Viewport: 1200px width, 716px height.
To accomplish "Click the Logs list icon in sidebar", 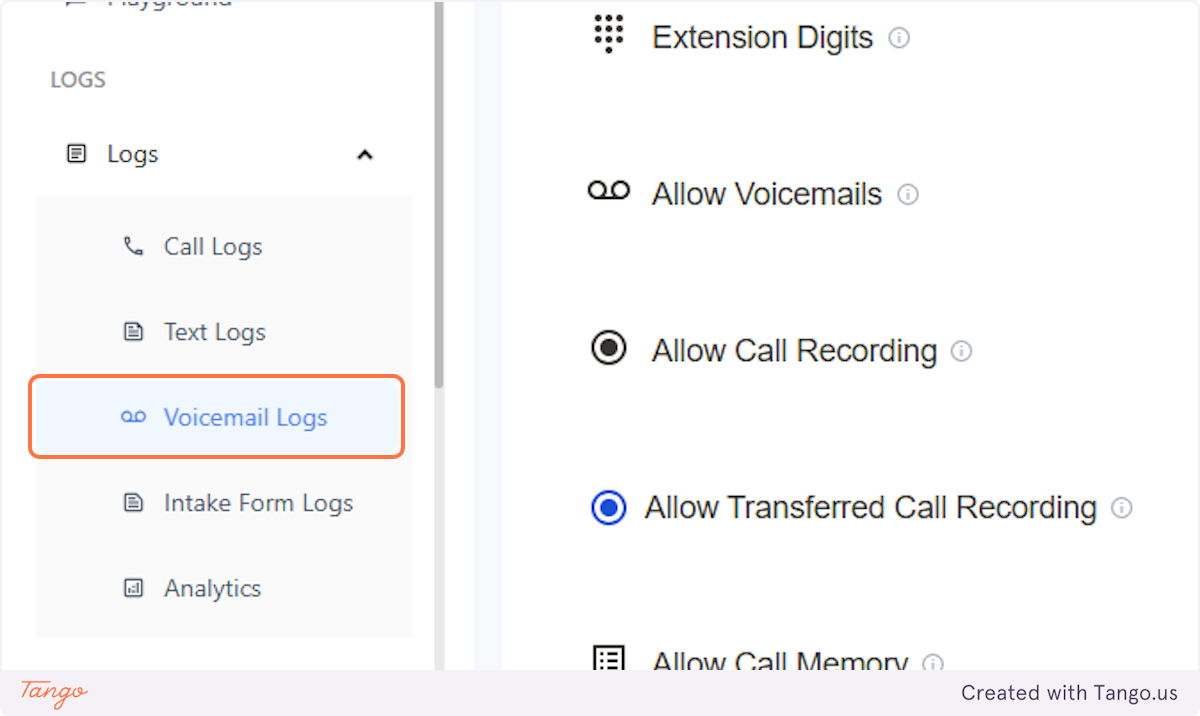I will click(77, 153).
